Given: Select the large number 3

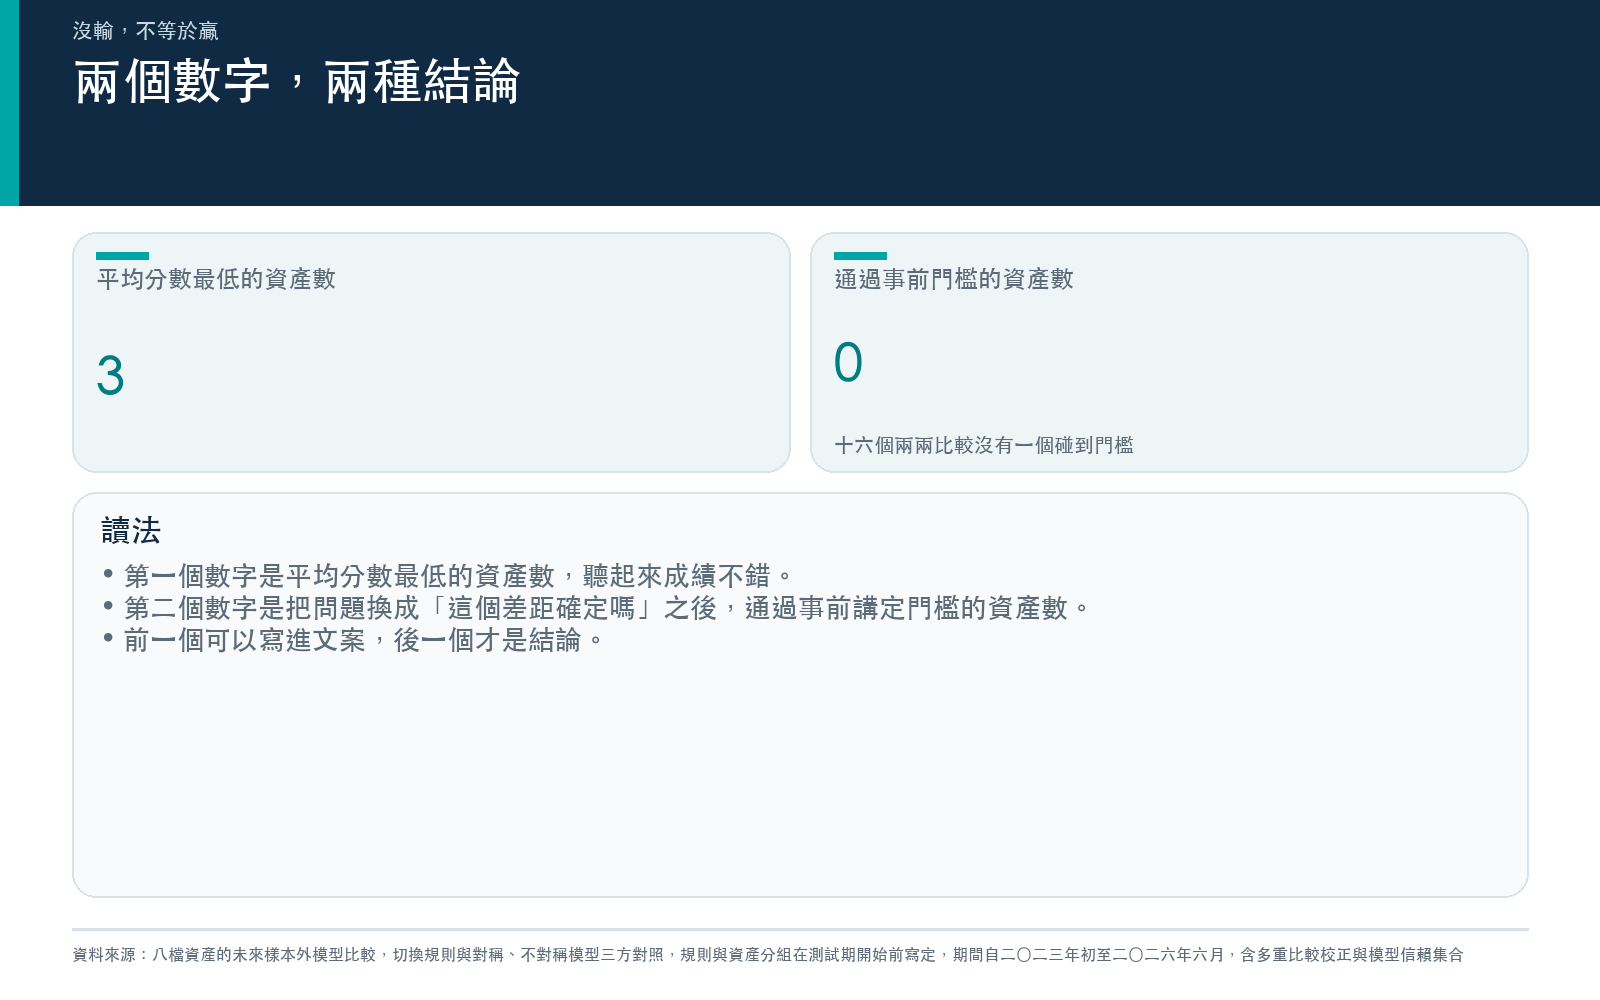Looking at the screenshot, I should (x=110, y=376).
